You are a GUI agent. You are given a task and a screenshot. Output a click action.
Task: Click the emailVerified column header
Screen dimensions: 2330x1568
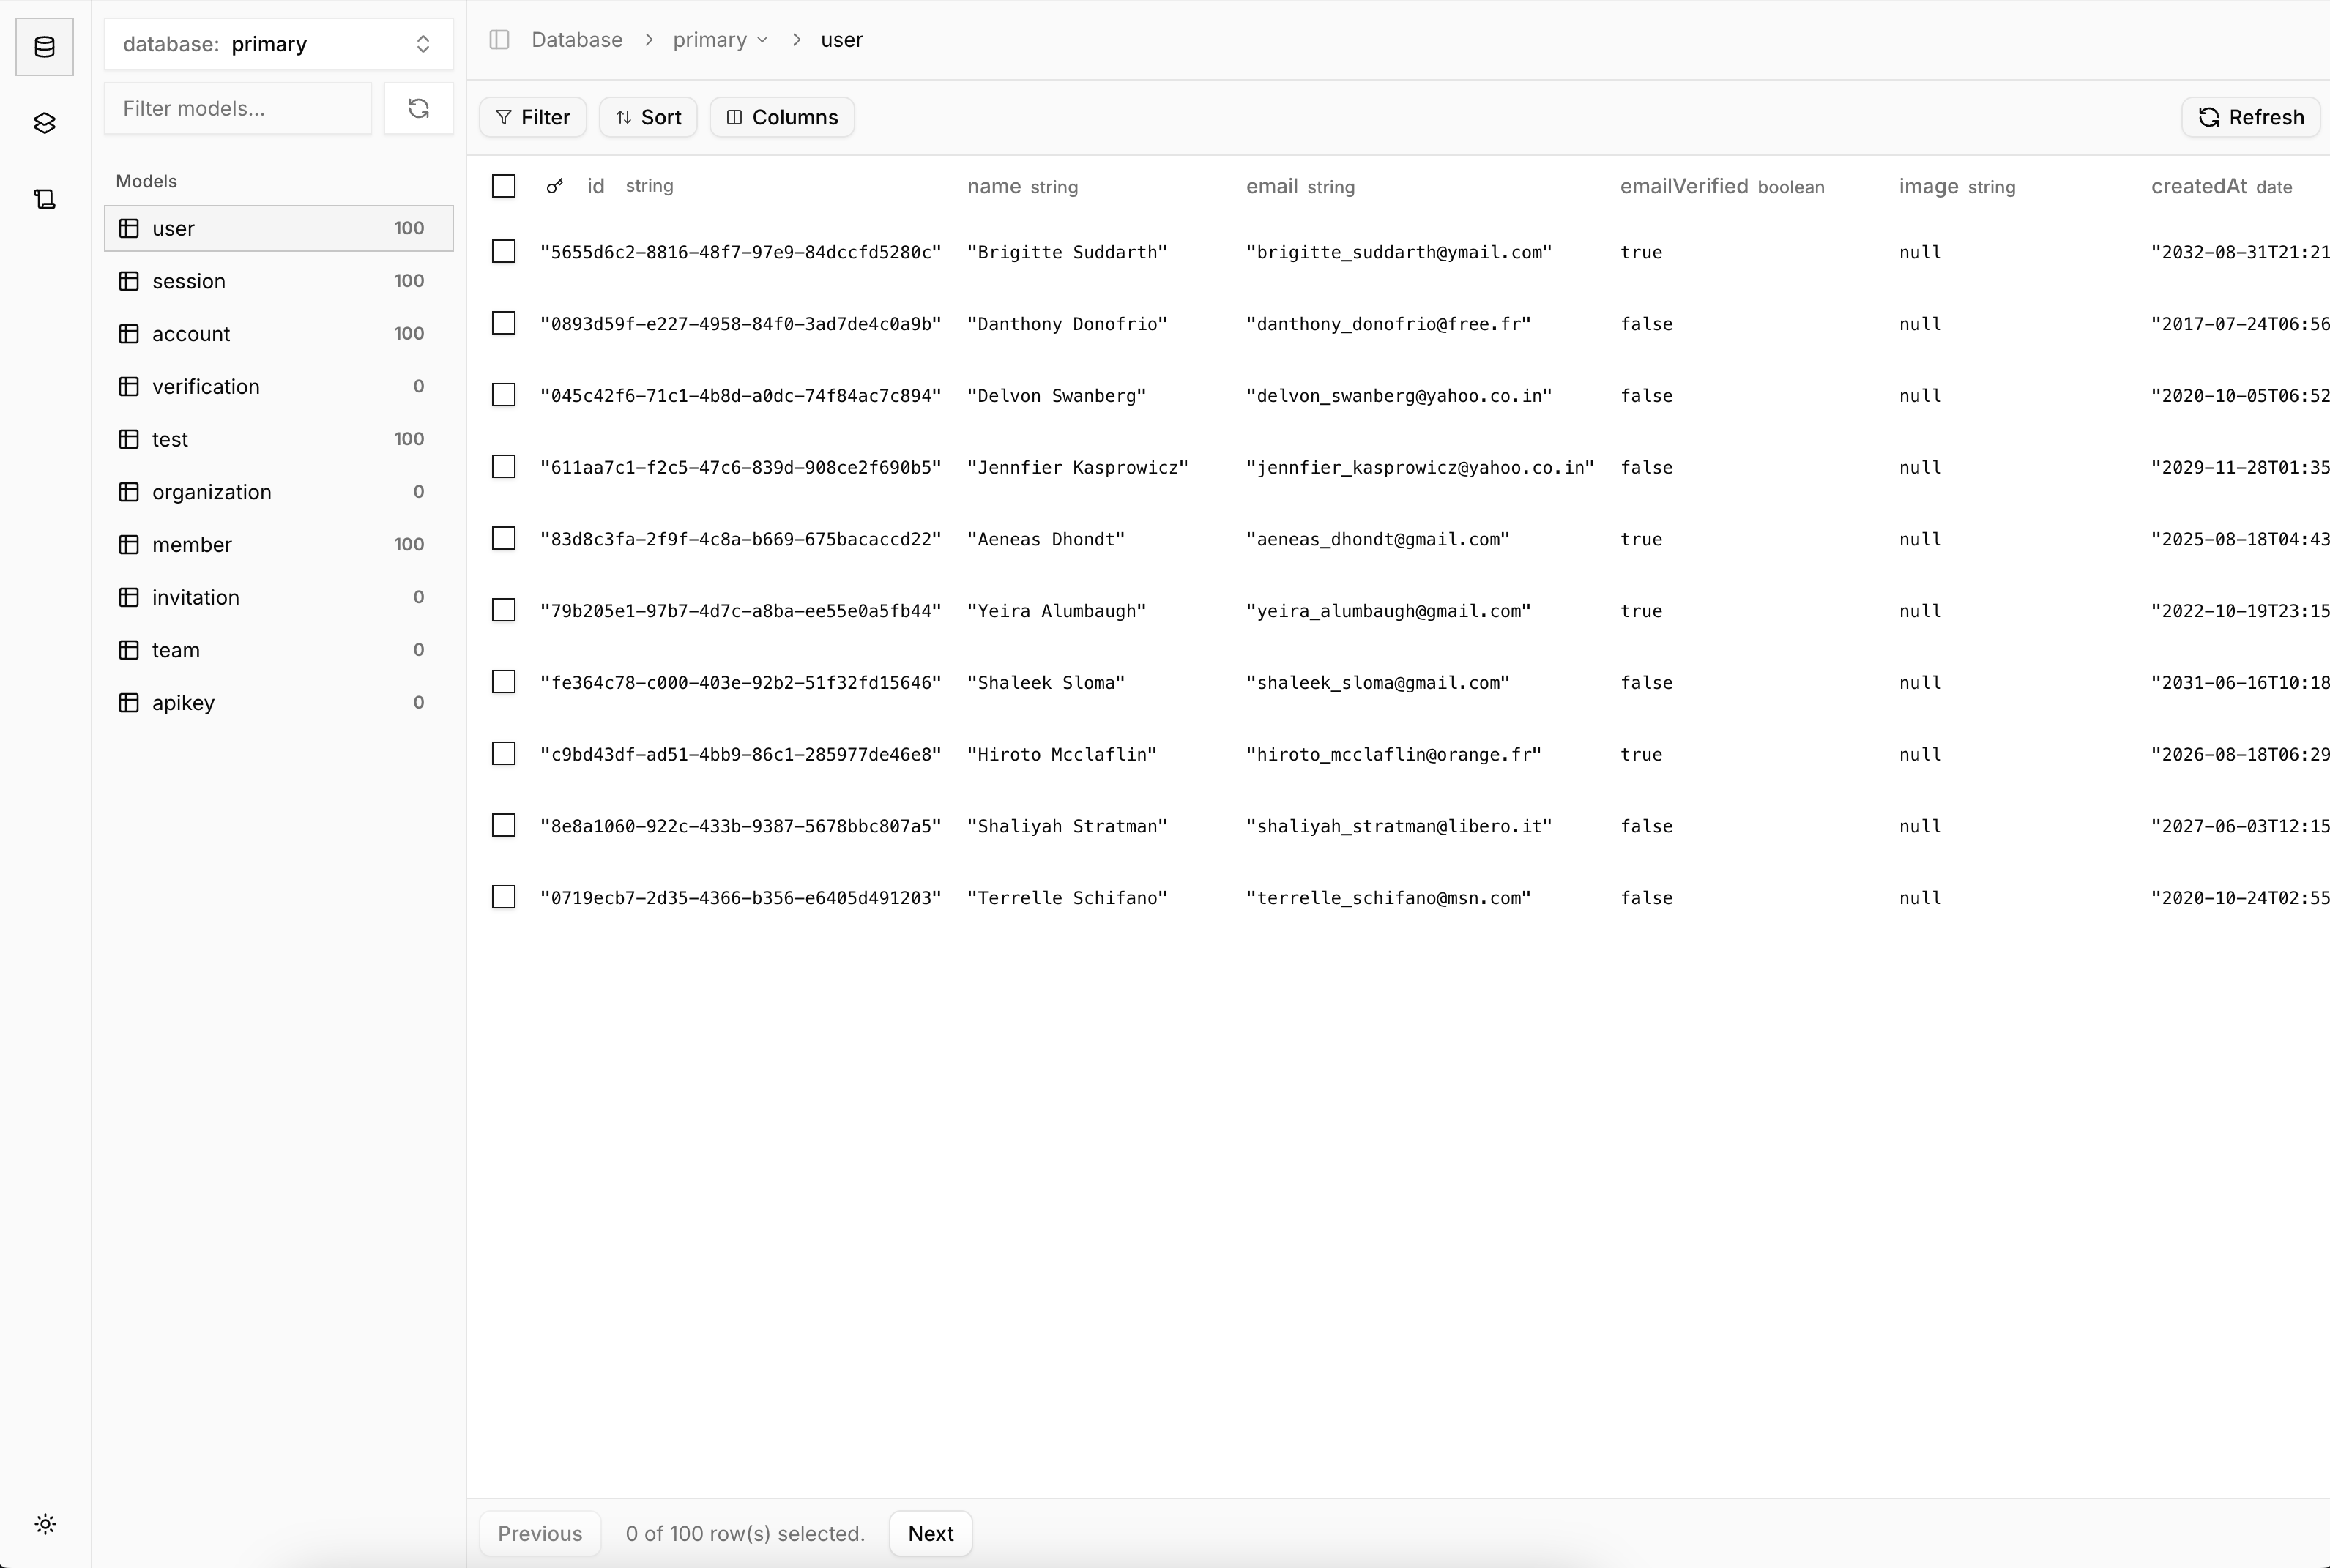pyautogui.click(x=1722, y=186)
